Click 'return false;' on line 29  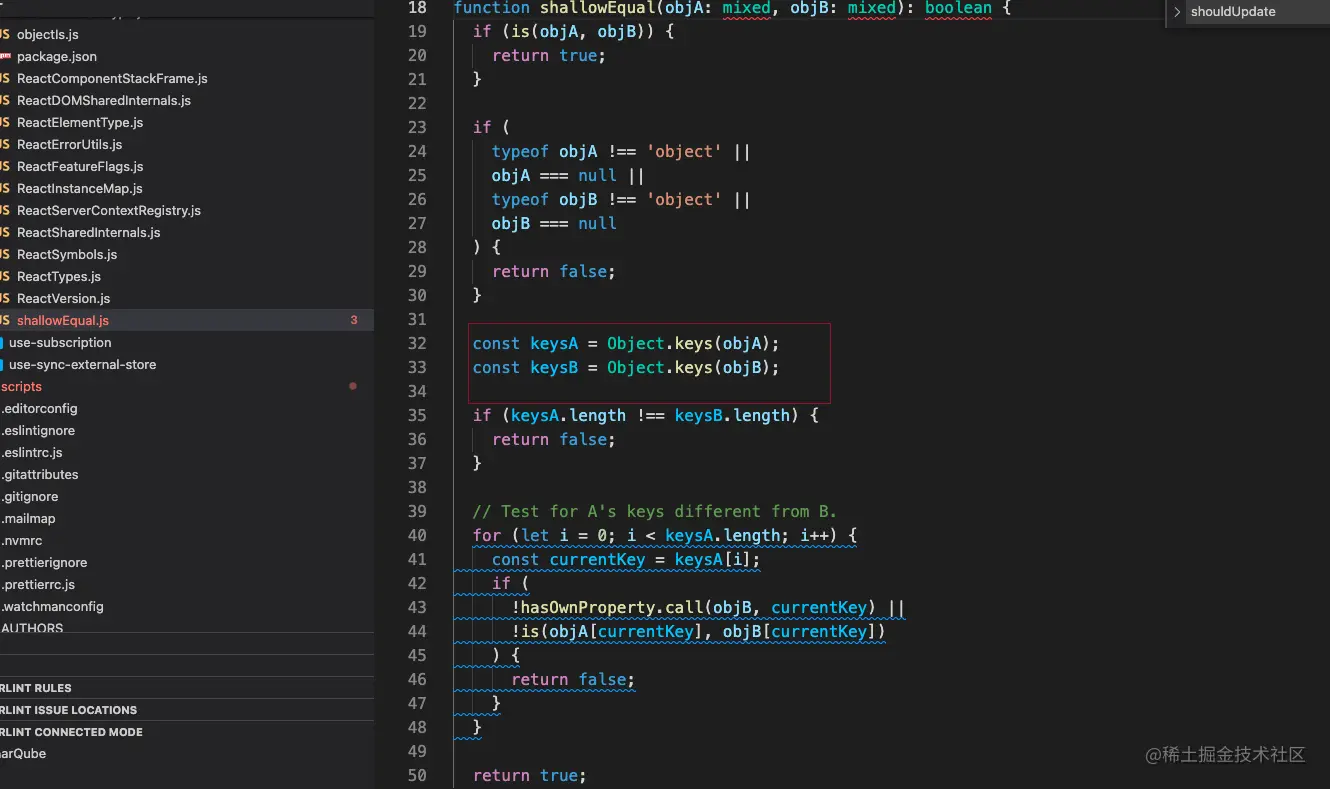tap(553, 271)
